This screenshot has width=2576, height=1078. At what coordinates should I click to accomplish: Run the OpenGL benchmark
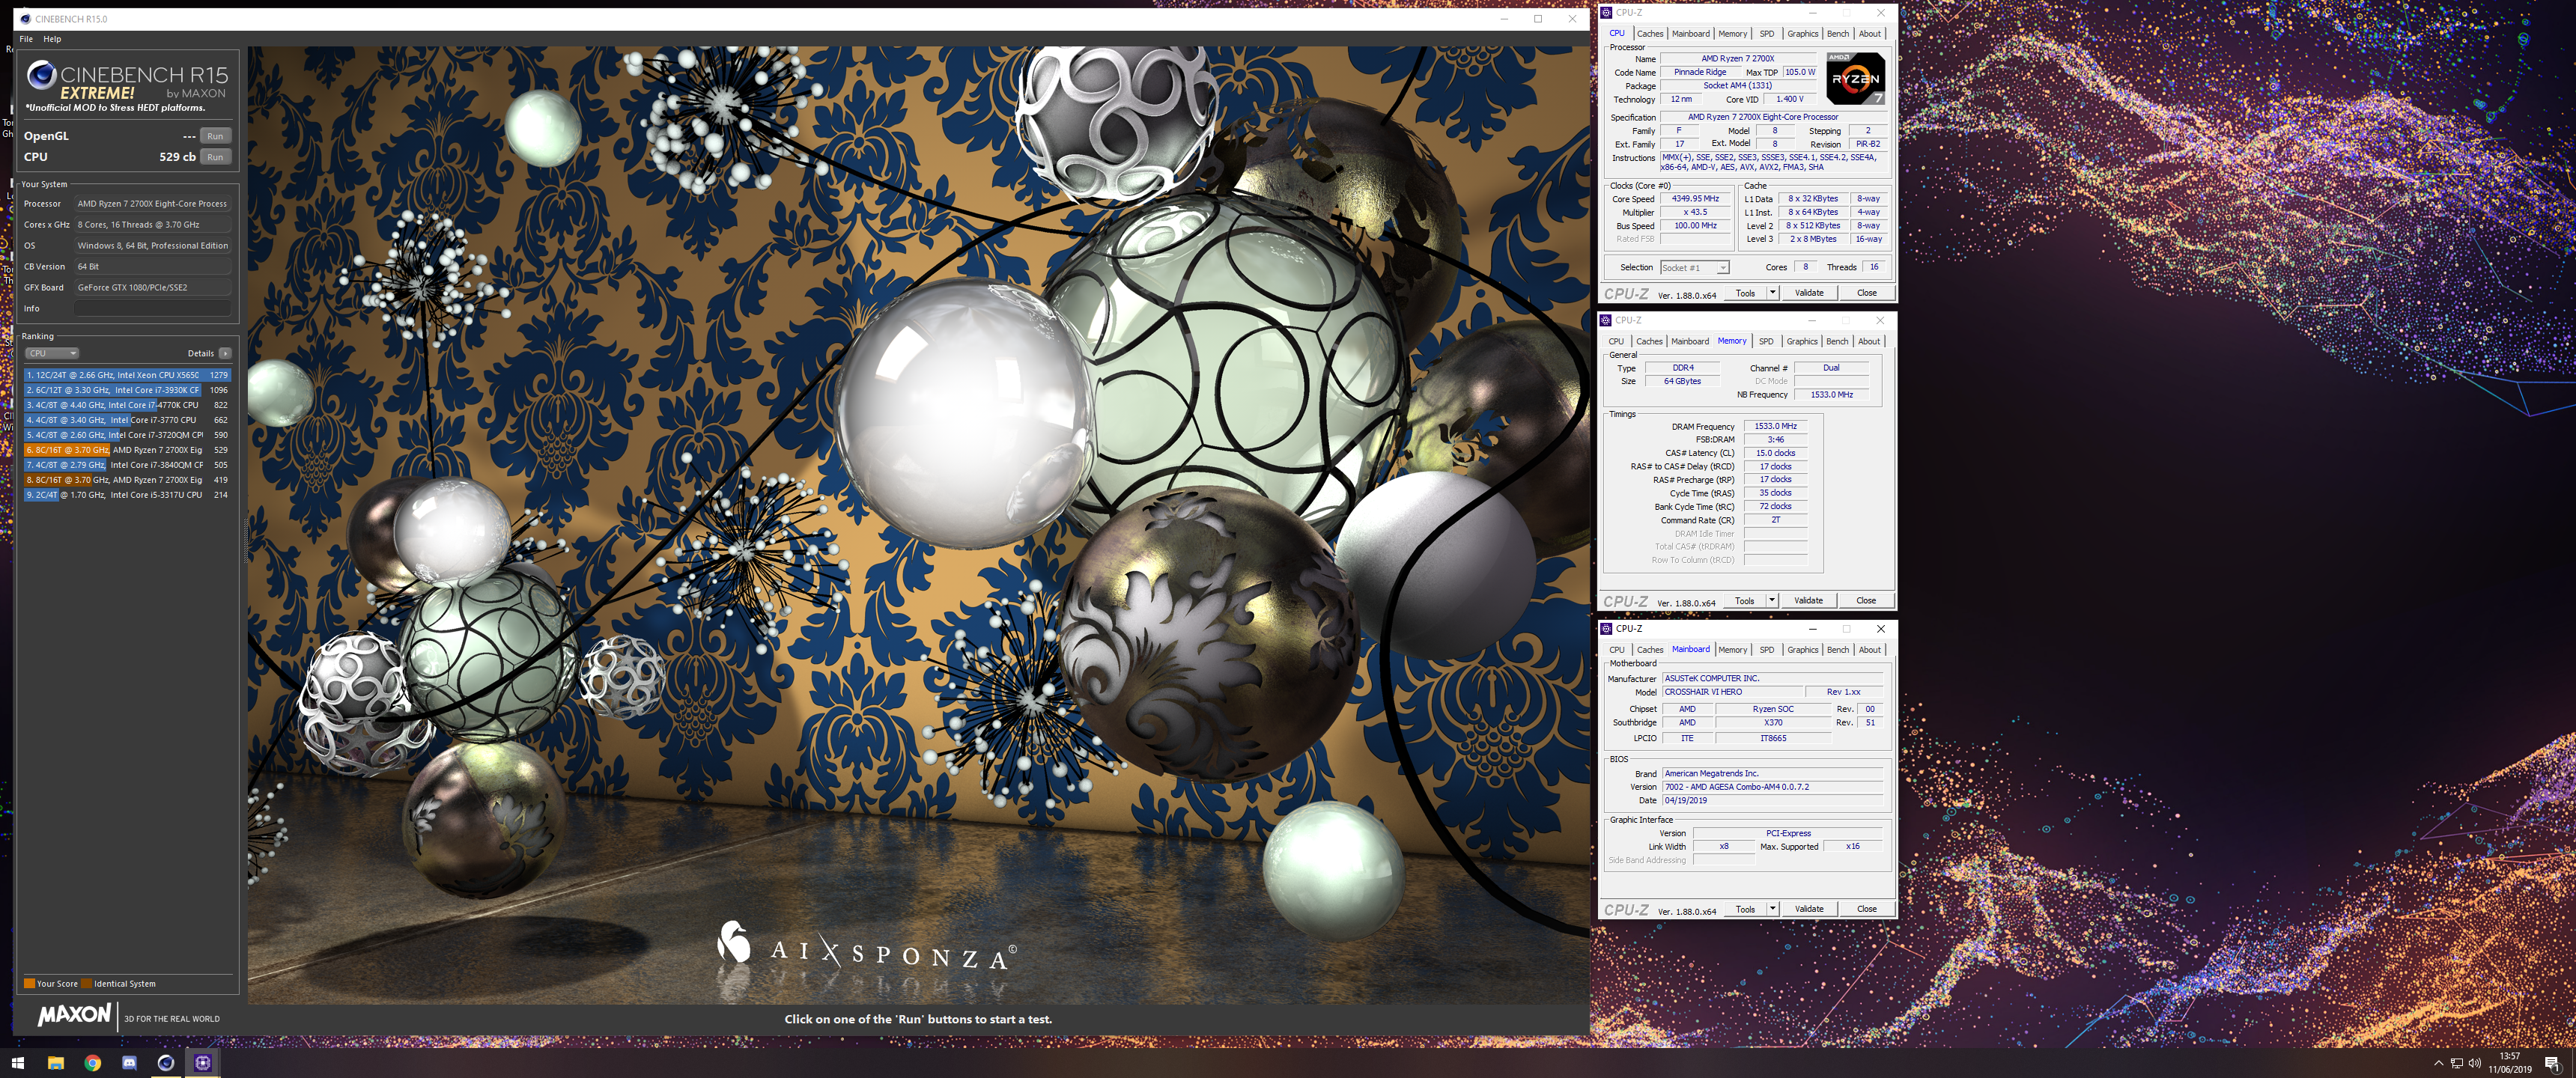[215, 136]
